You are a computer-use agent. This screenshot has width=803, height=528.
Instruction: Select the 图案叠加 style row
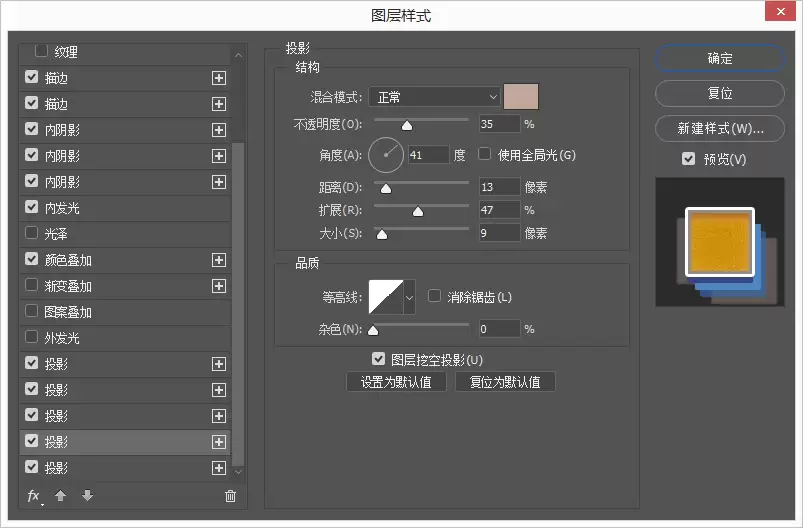coord(125,312)
